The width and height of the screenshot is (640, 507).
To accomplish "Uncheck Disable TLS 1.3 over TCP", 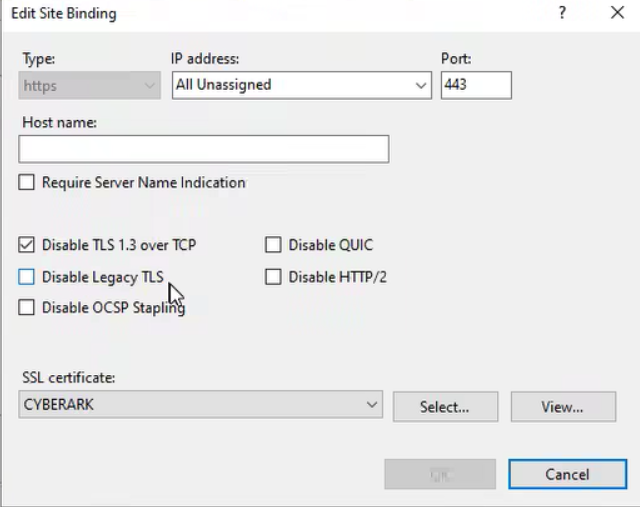I will 27,245.
